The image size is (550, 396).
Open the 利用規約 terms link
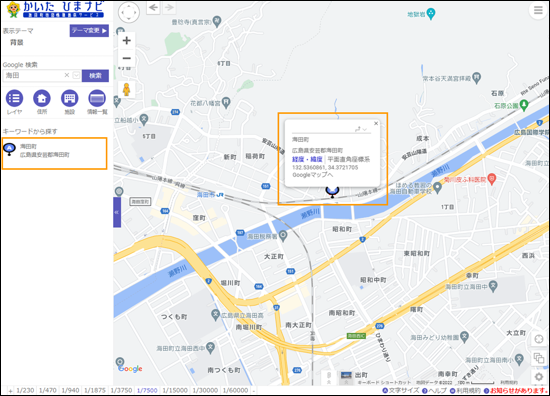tap(465, 390)
